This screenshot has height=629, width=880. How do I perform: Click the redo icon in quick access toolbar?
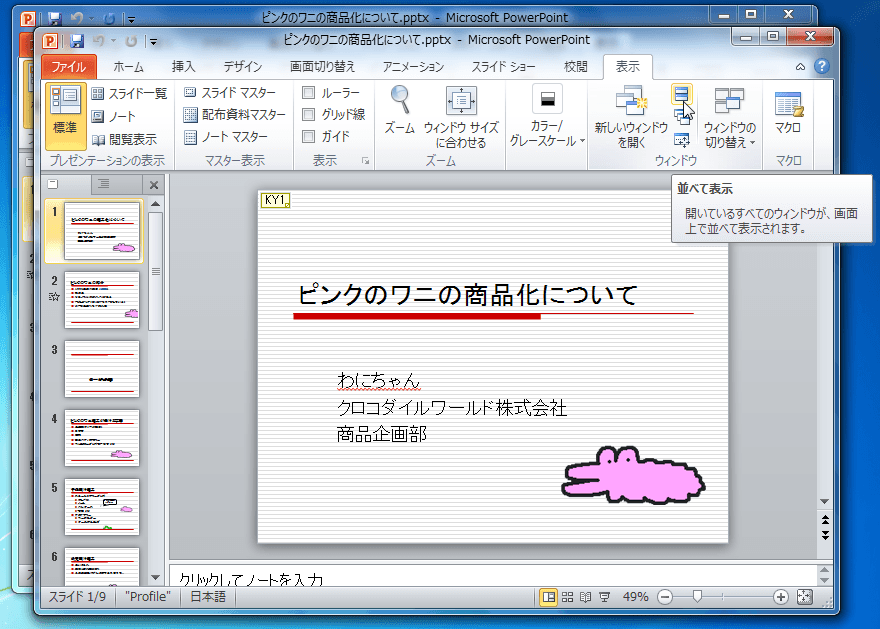pyautogui.click(x=131, y=41)
